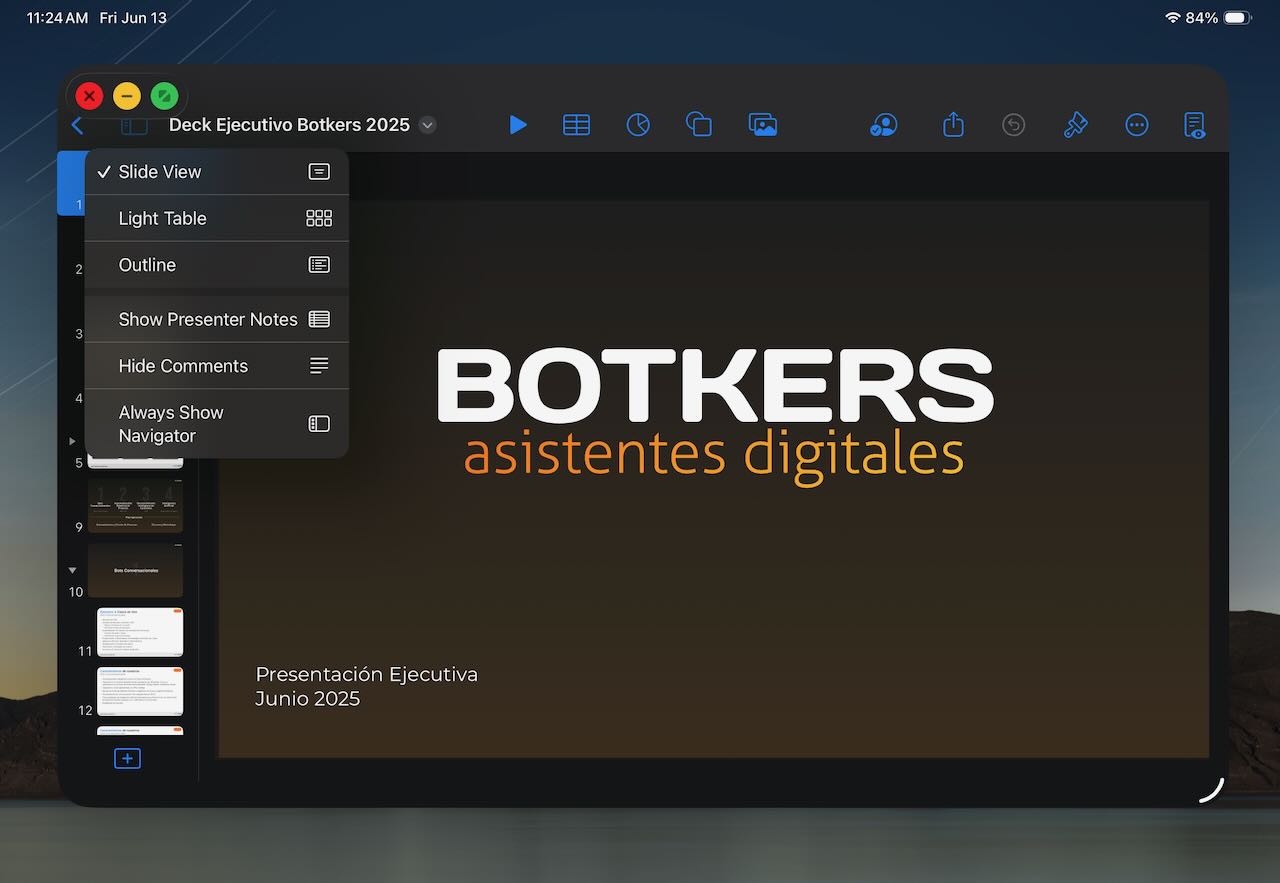Viewport: 1280px width, 883px height.
Task: Select the Junio 2025 text
Action: click(308, 699)
